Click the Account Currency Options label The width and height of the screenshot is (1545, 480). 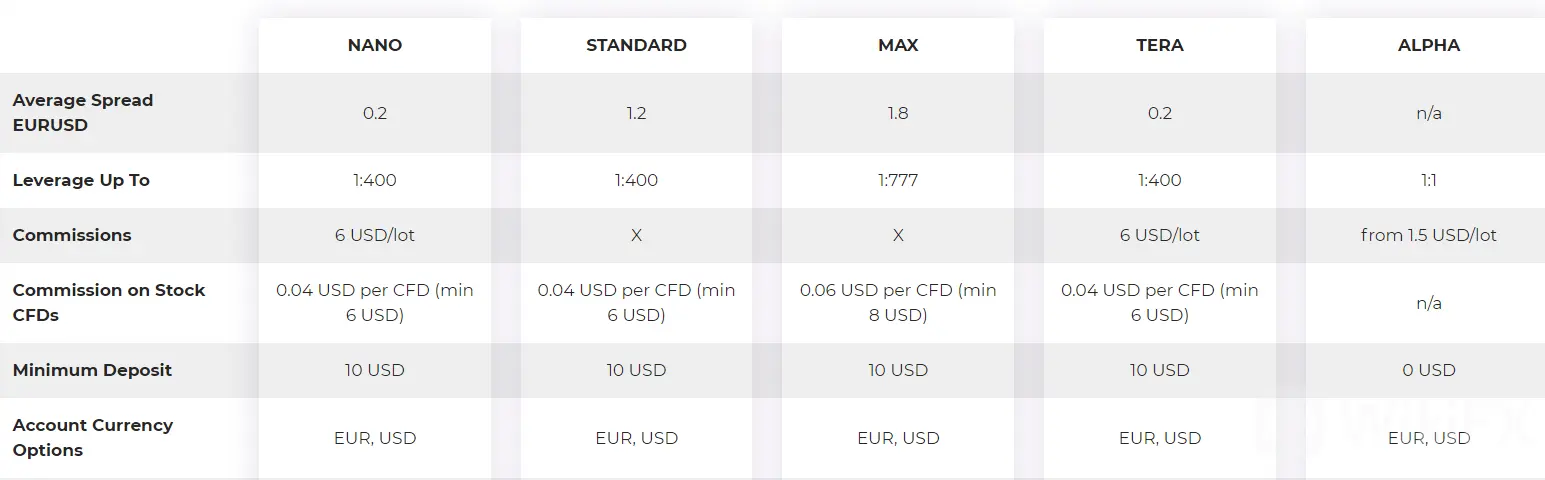93,437
